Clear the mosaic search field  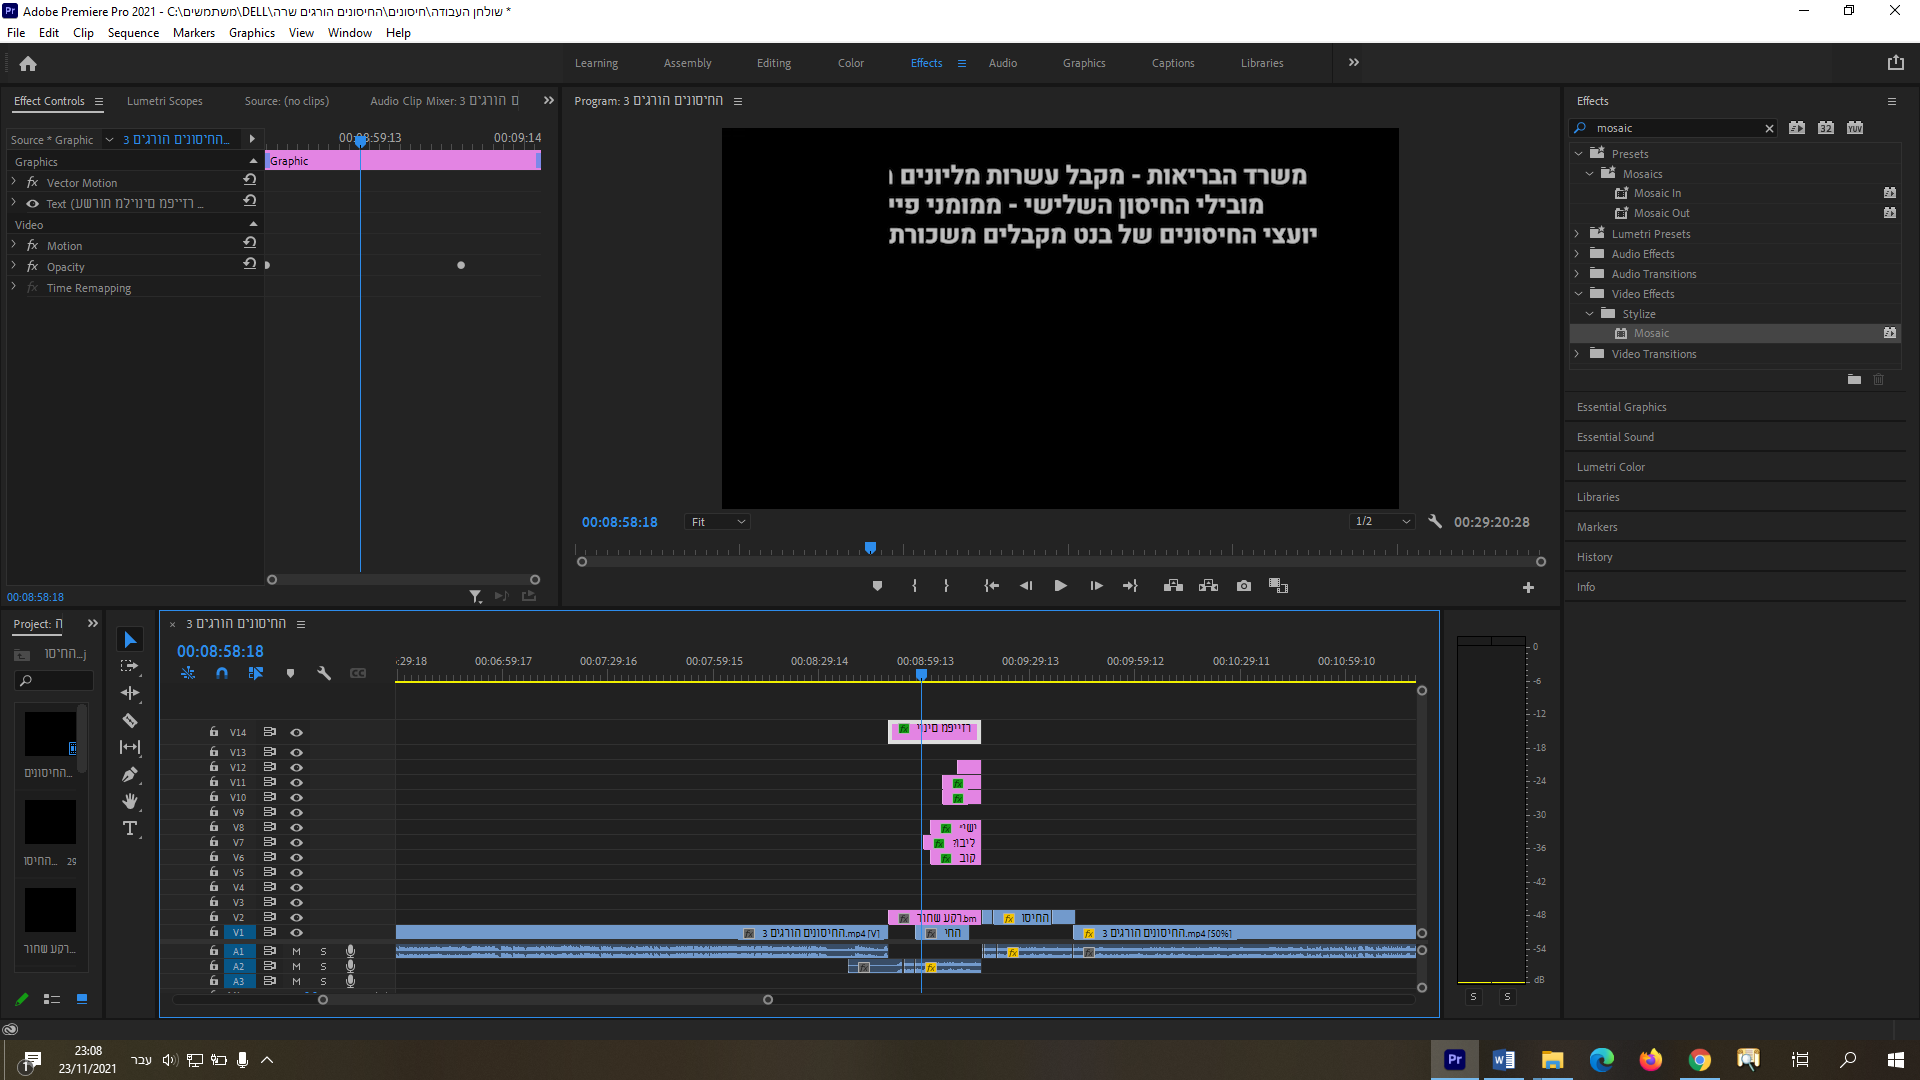[1769, 128]
